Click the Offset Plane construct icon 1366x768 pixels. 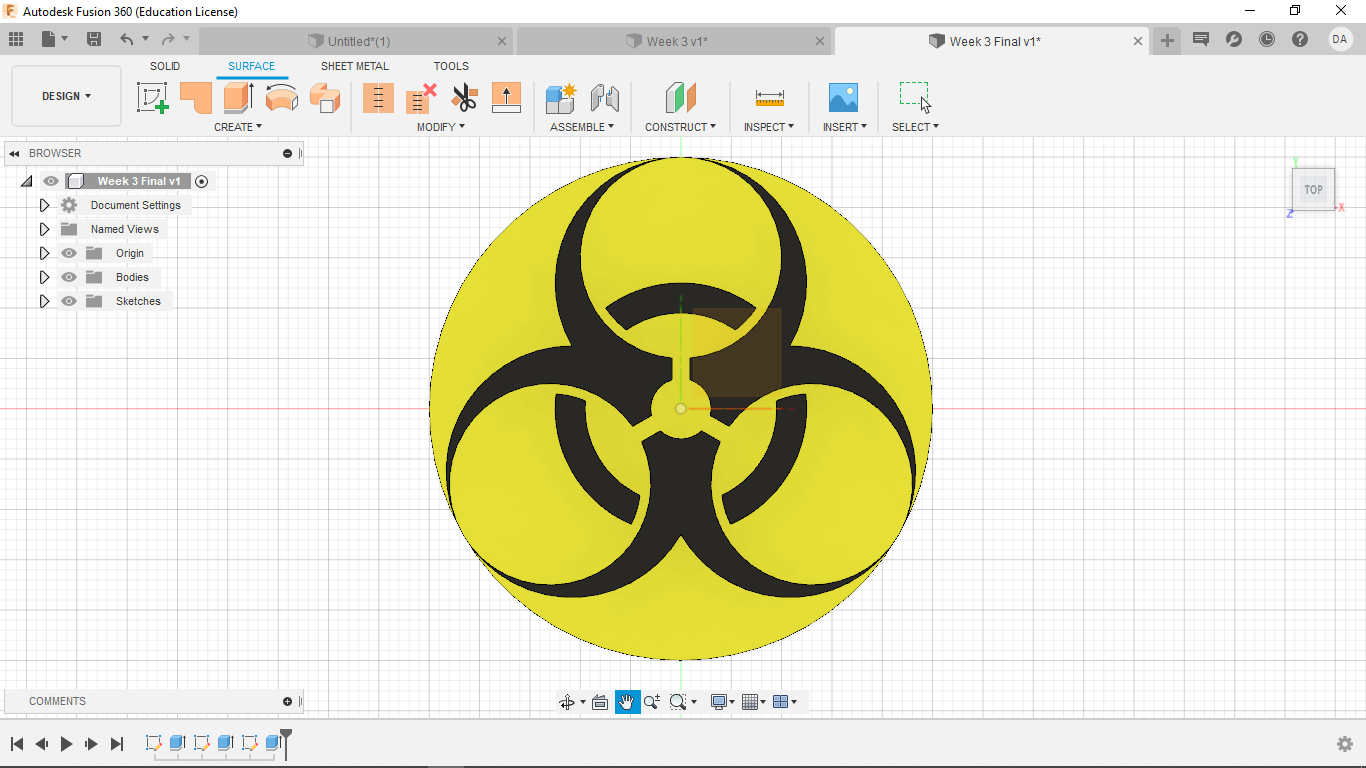[680, 97]
